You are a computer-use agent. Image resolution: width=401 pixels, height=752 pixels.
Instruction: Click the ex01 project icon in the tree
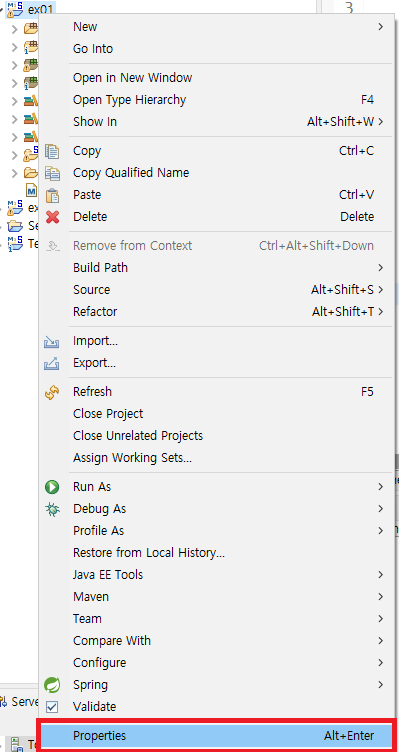point(15,10)
